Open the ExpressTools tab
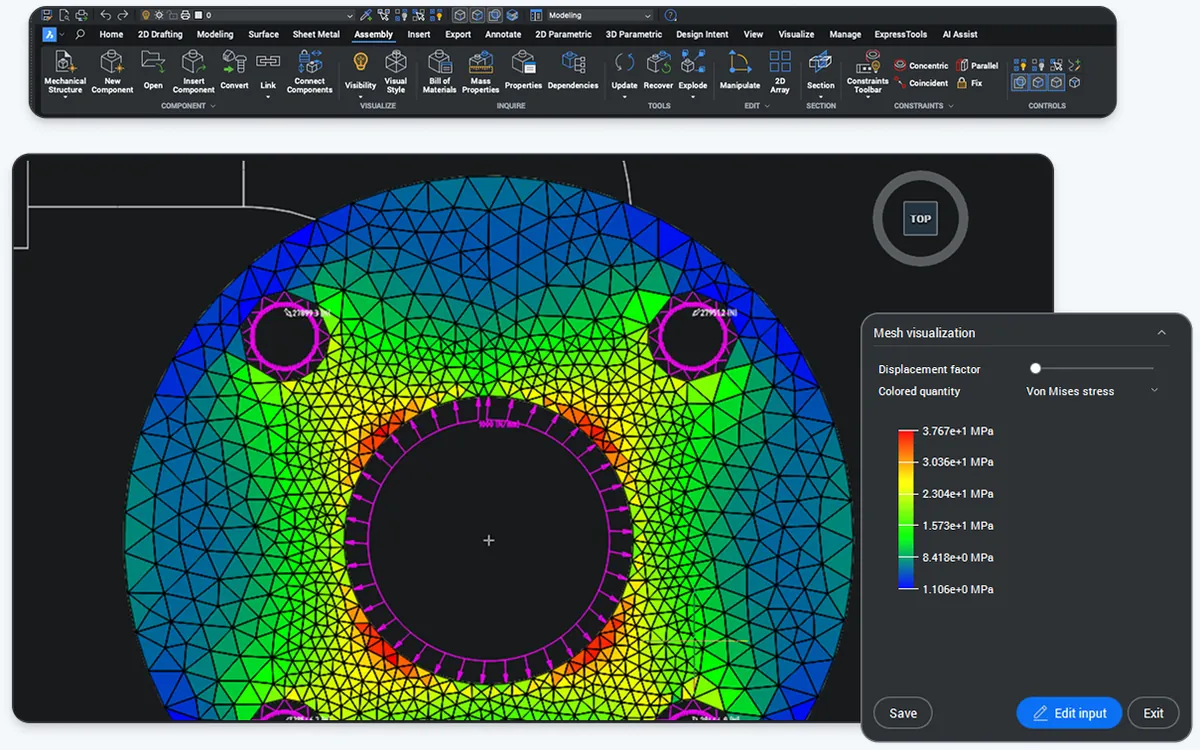The width and height of the screenshot is (1200, 750). pyautogui.click(x=901, y=34)
